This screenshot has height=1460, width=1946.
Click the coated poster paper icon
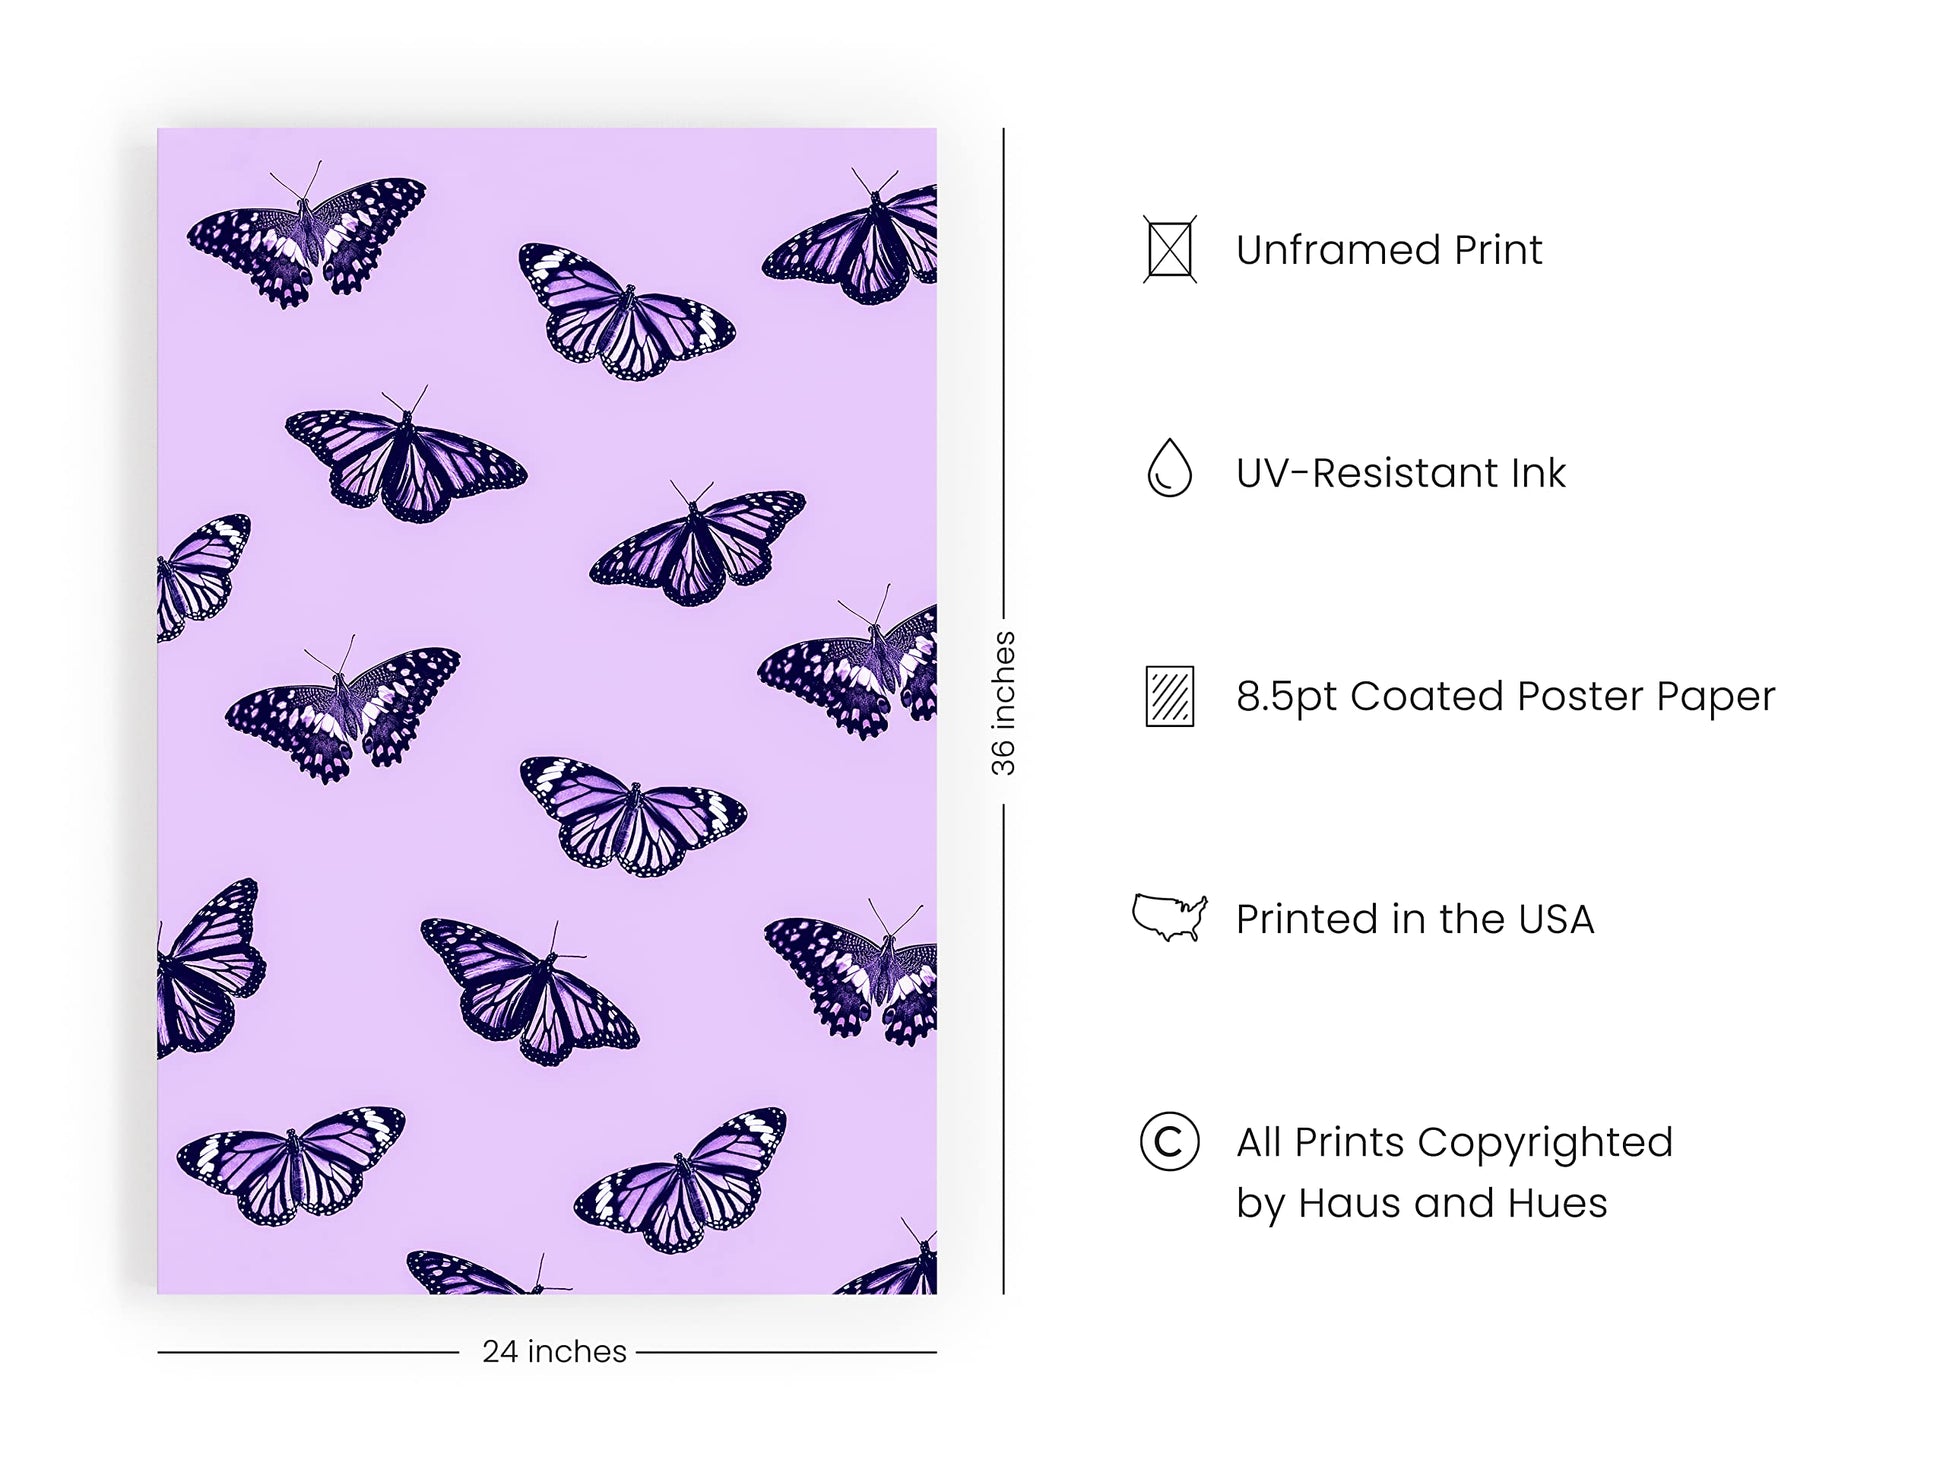pyautogui.click(x=1169, y=696)
